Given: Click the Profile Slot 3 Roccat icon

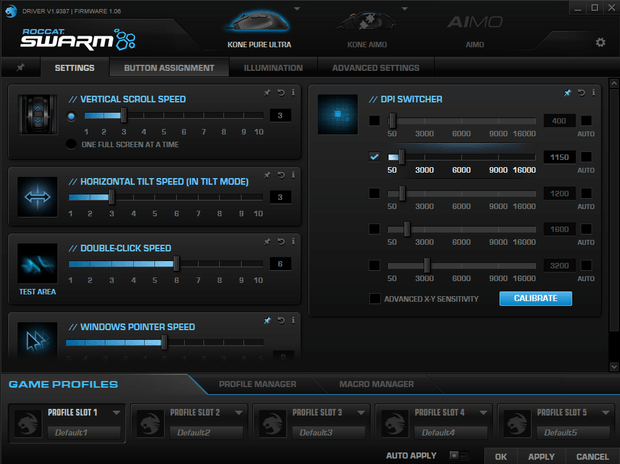Looking at the screenshot, I should point(272,423).
